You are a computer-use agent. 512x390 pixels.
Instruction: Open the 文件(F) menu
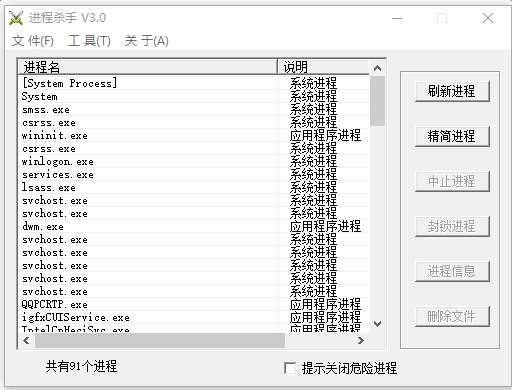coord(33,41)
